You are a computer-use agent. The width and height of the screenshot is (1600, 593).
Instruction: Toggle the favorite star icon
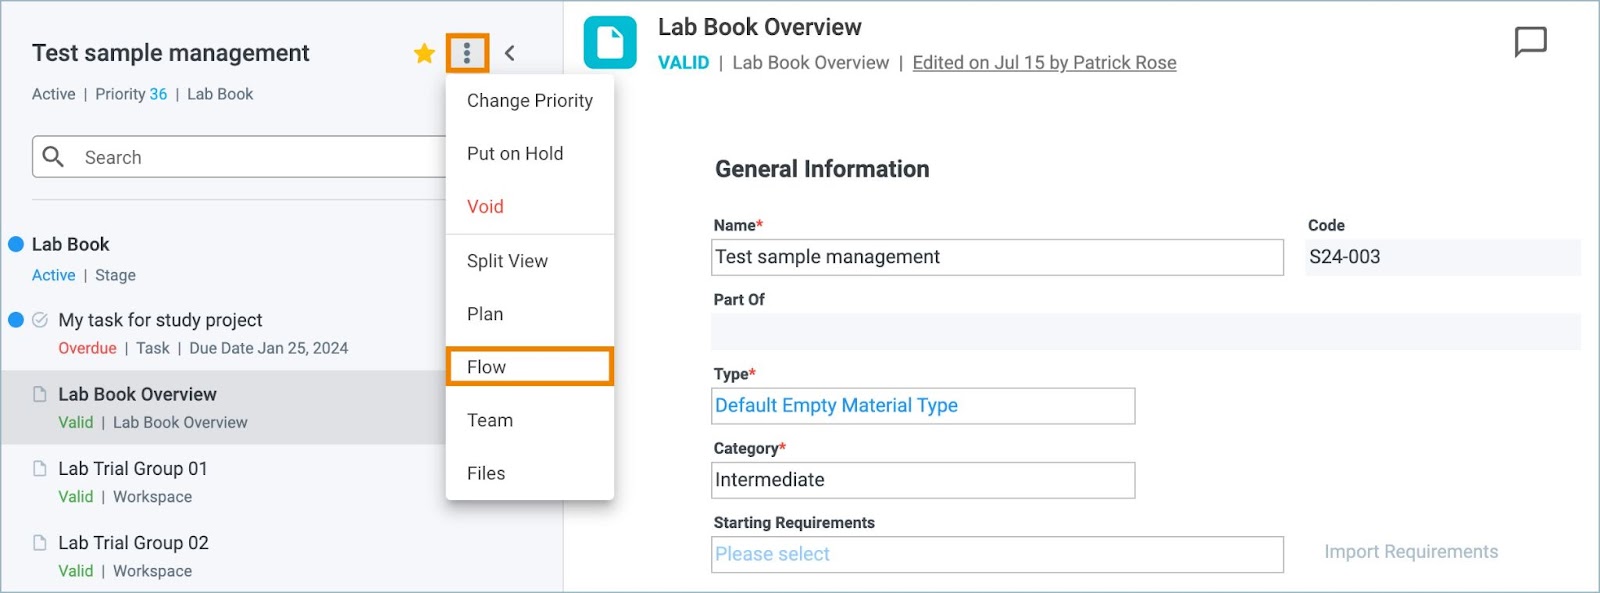424,53
